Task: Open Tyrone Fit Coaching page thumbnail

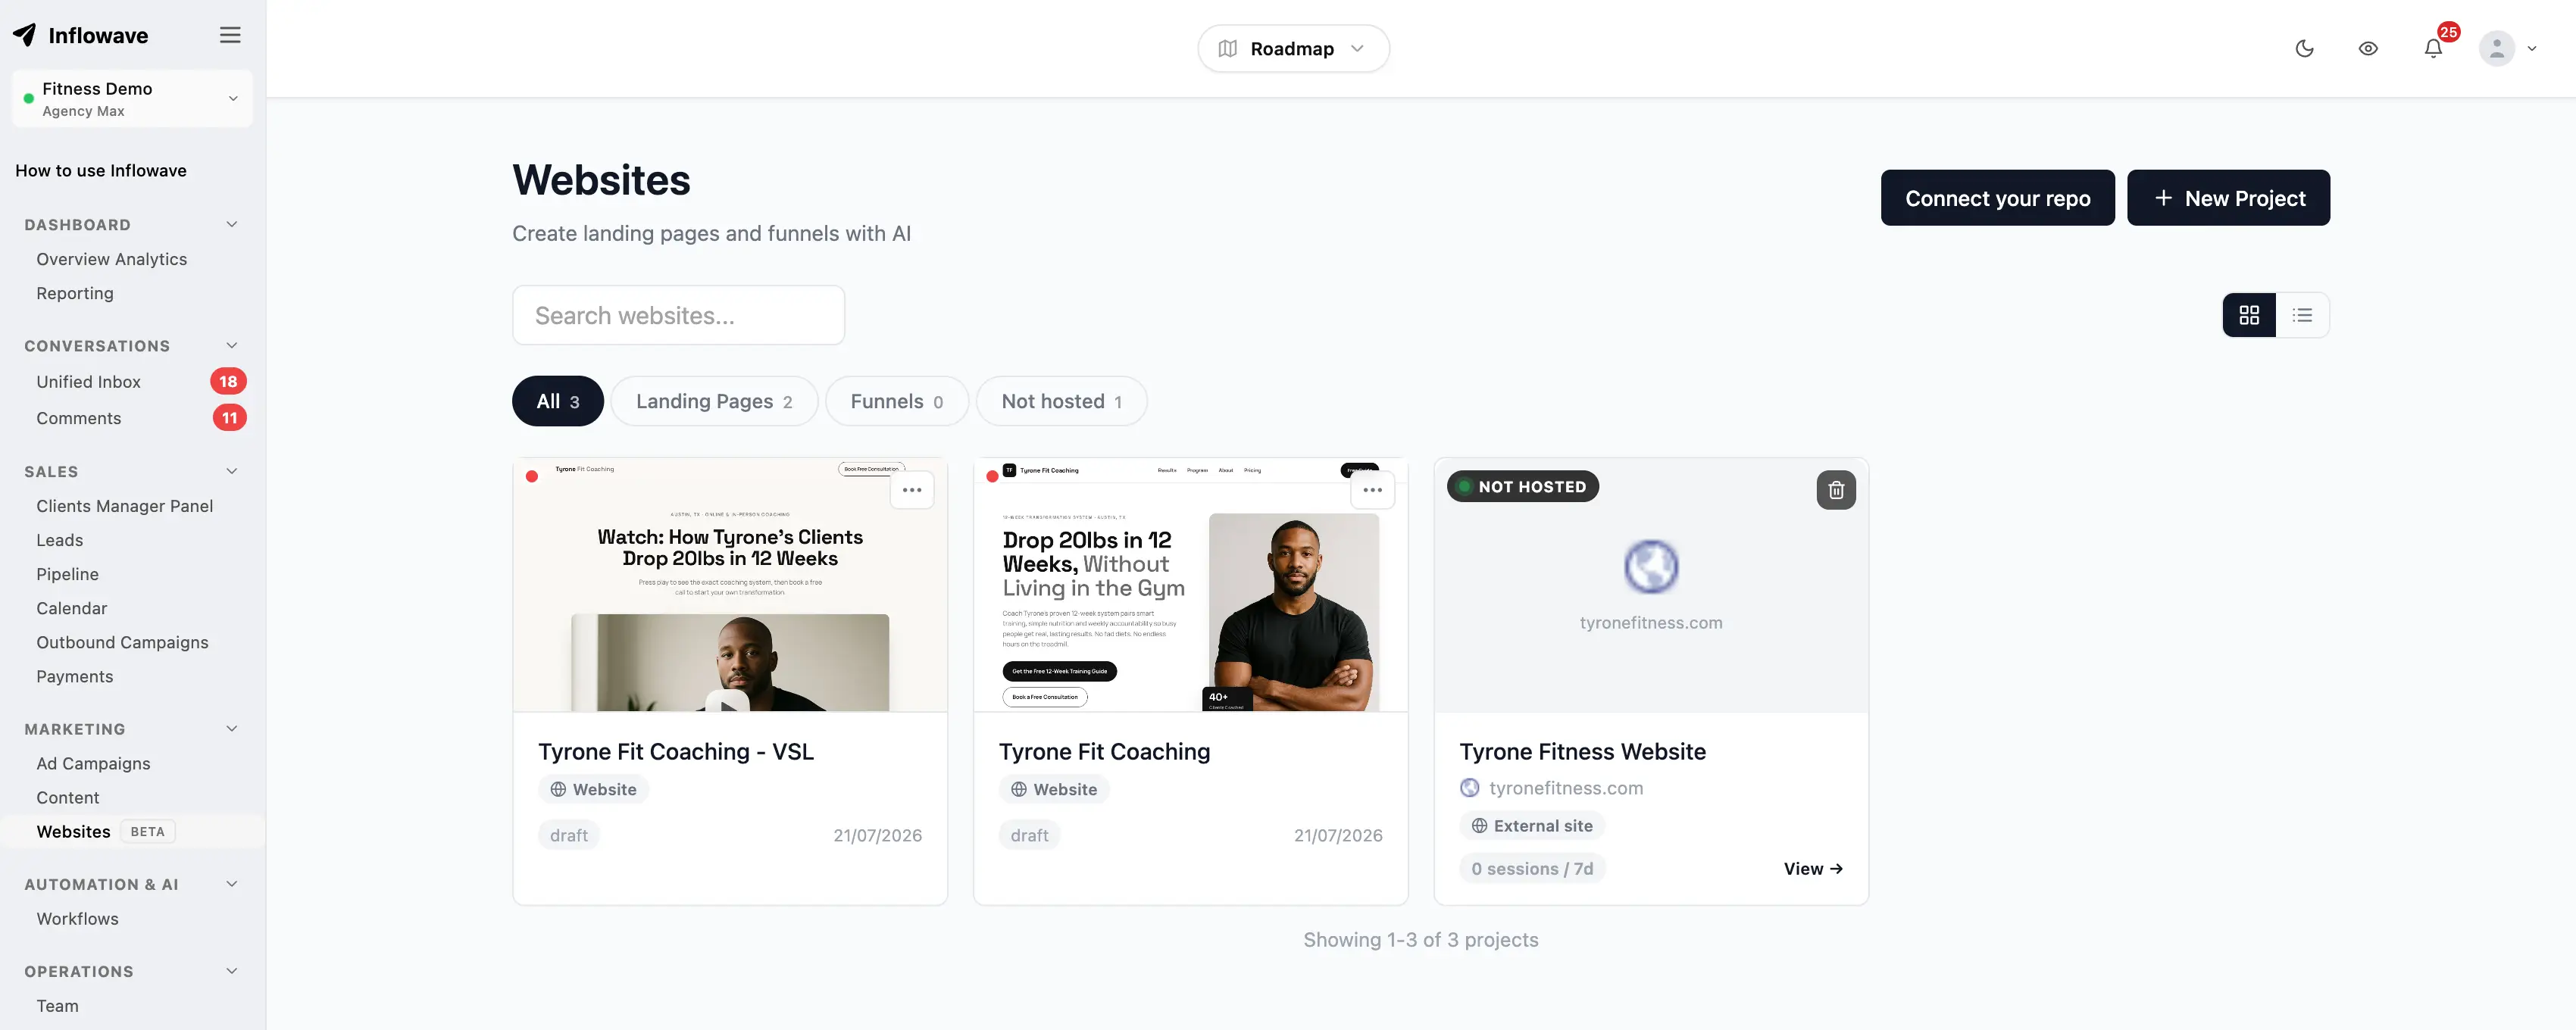Action: 1190,585
